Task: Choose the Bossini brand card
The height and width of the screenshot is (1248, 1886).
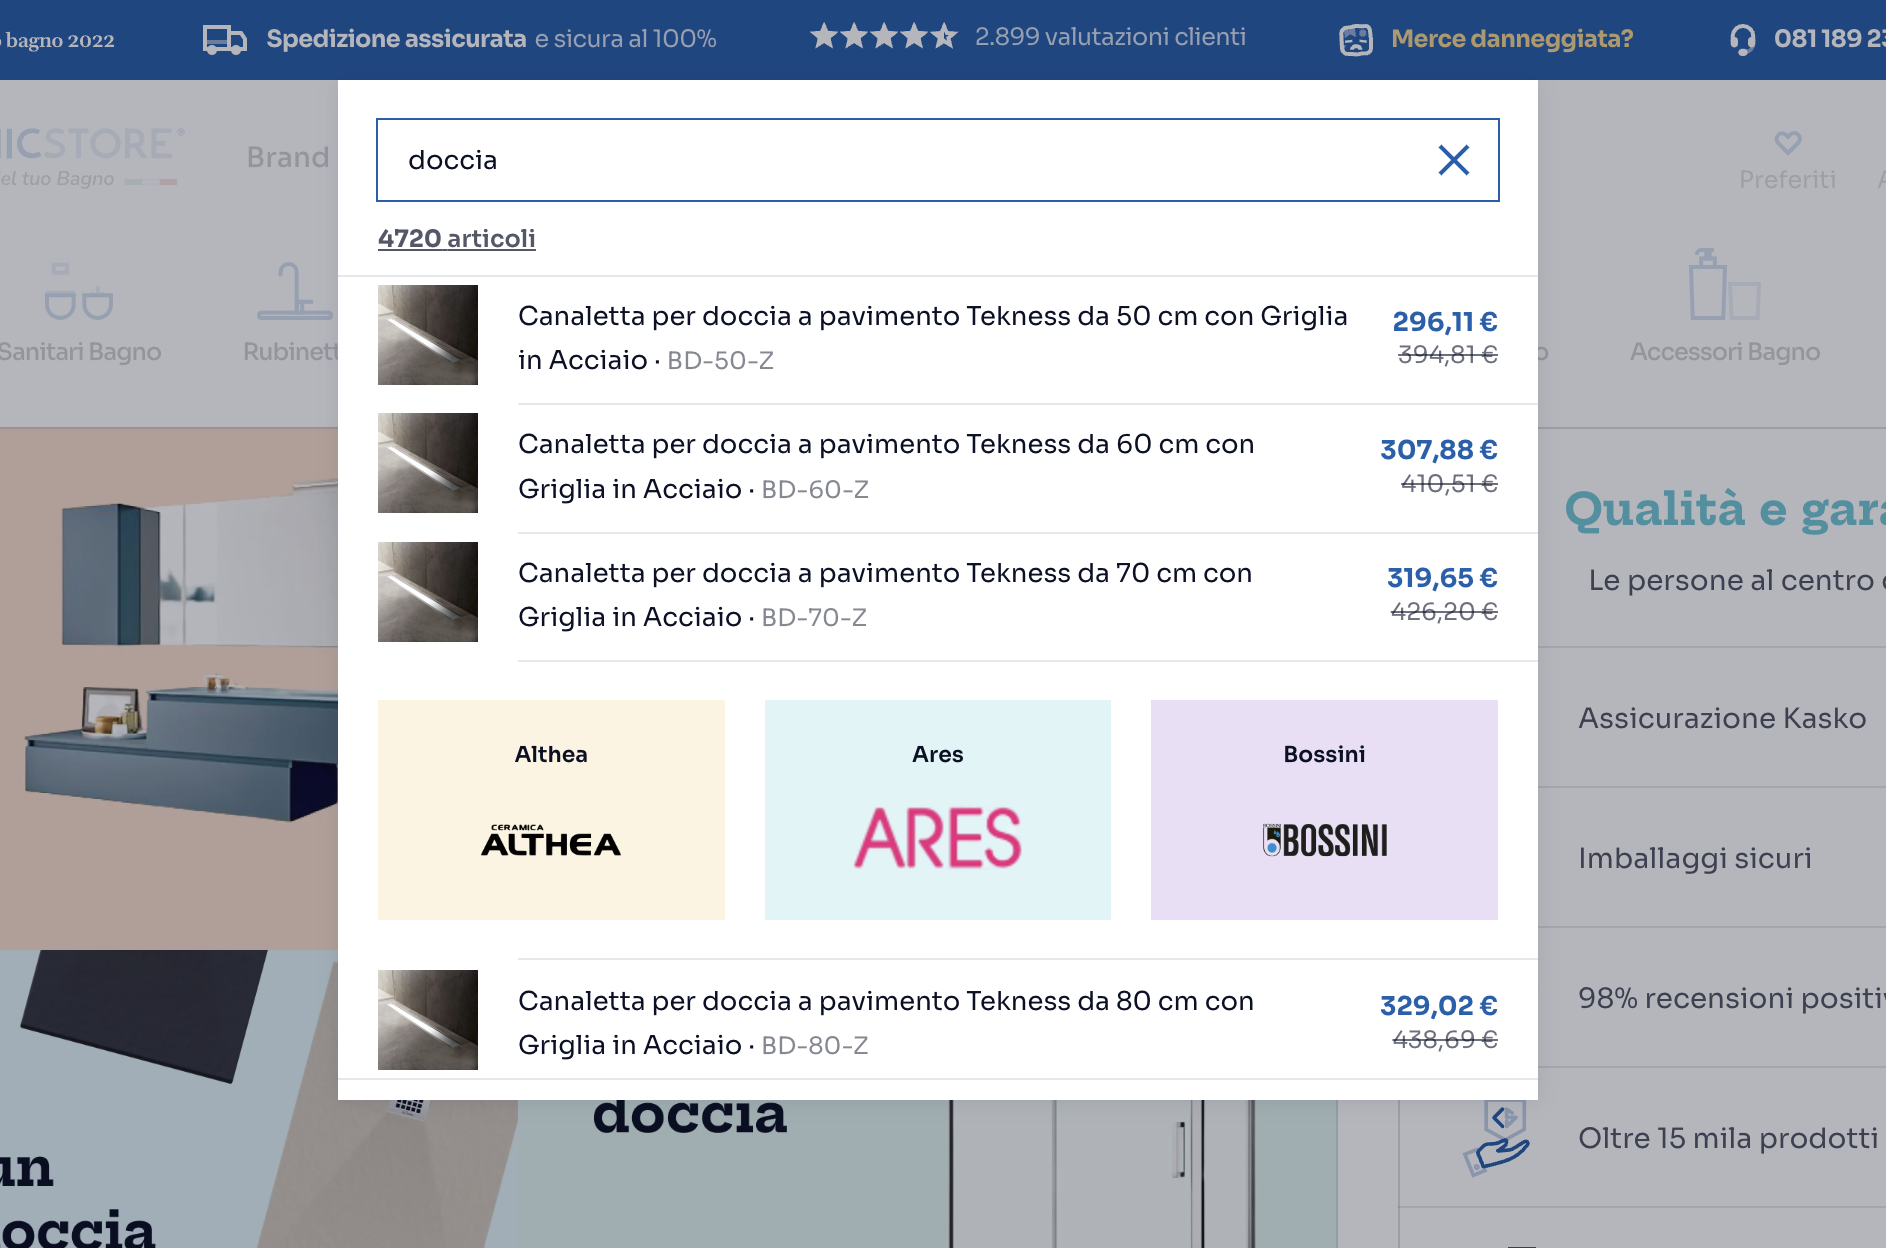Action: (x=1323, y=810)
